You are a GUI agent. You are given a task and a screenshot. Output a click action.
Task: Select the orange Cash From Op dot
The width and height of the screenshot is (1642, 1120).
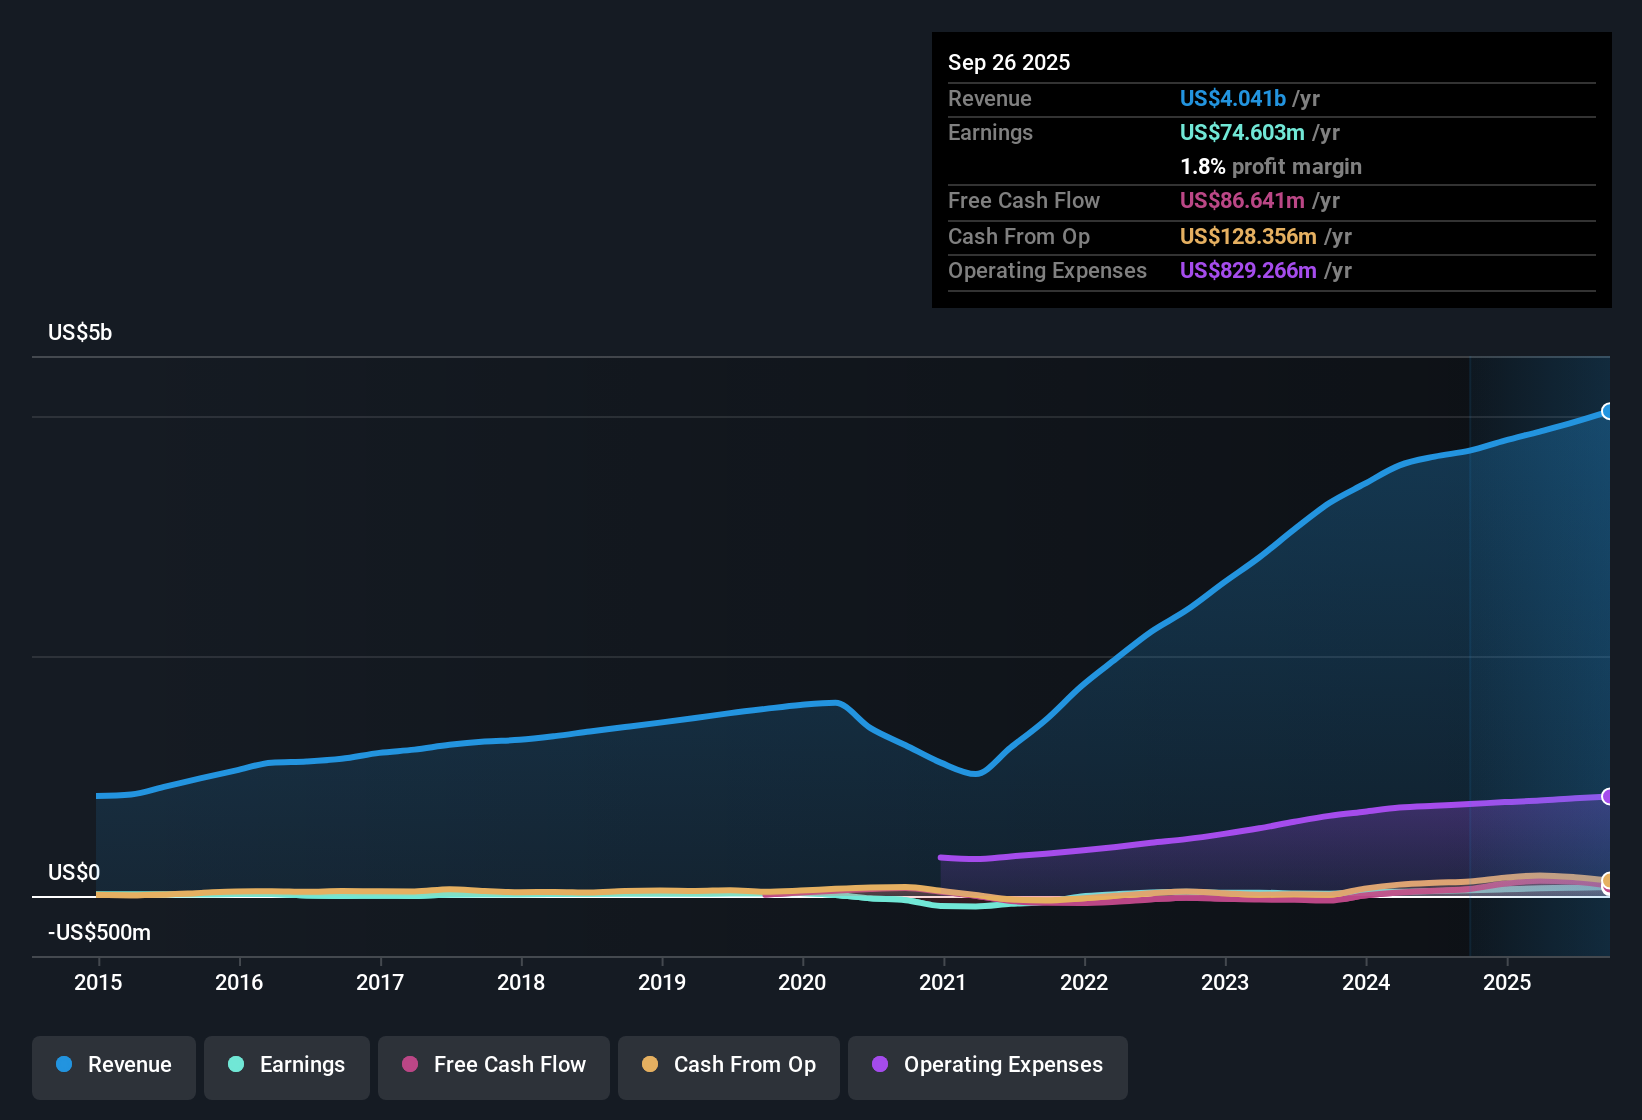(x=650, y=1065)
